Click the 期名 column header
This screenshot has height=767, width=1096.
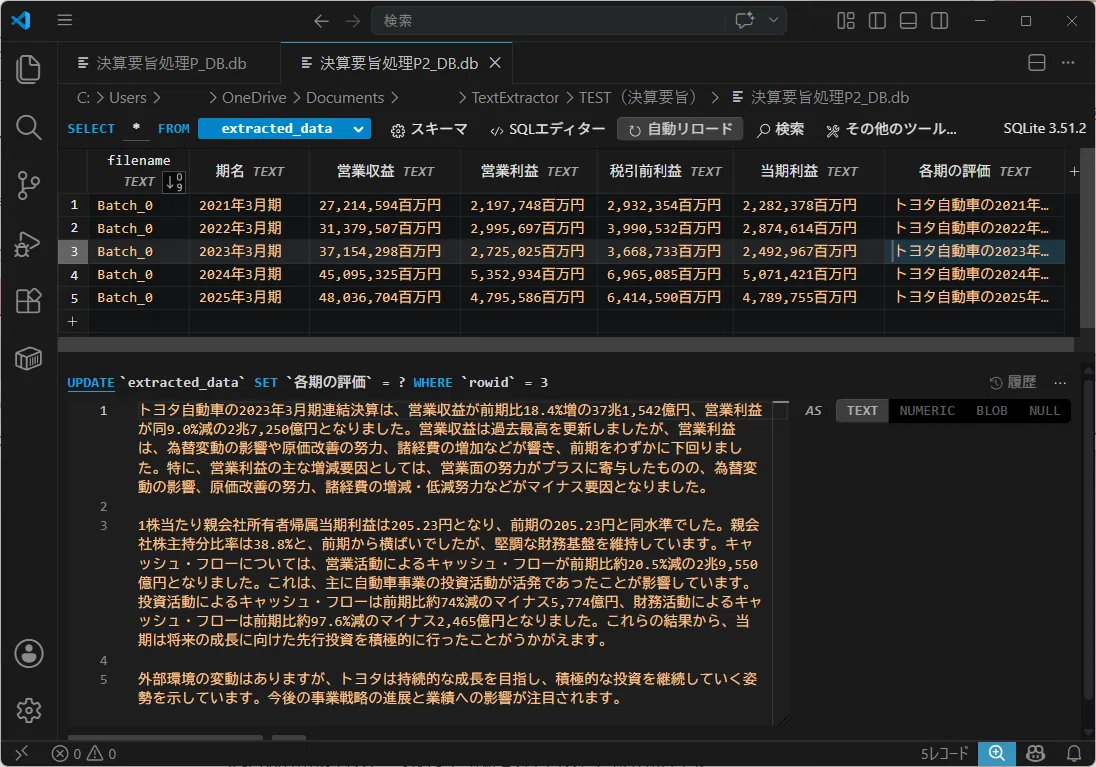[250, 171]
